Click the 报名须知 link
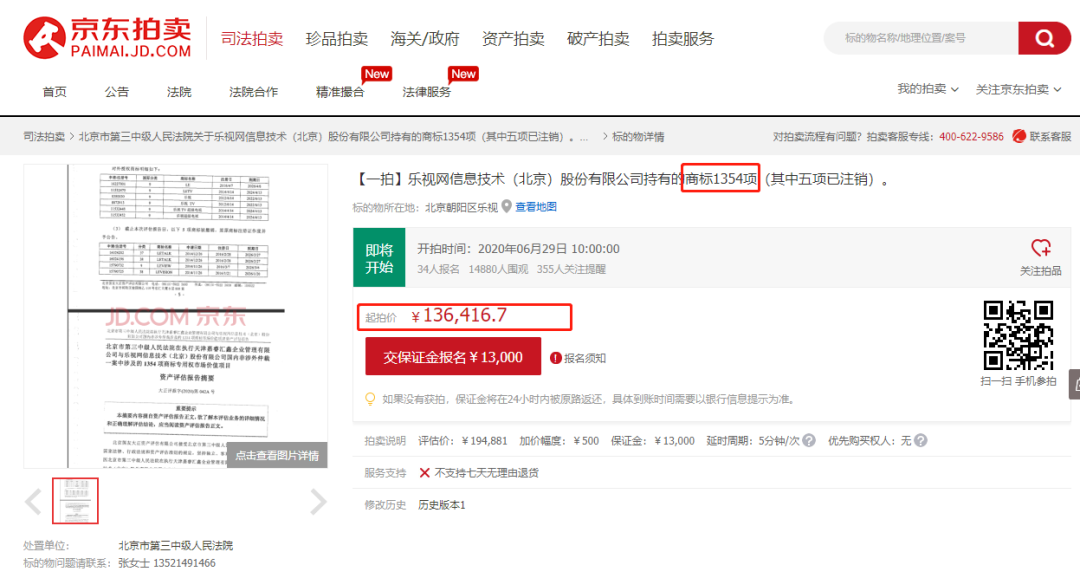1080x578 pixels. (x=585, y=358)
